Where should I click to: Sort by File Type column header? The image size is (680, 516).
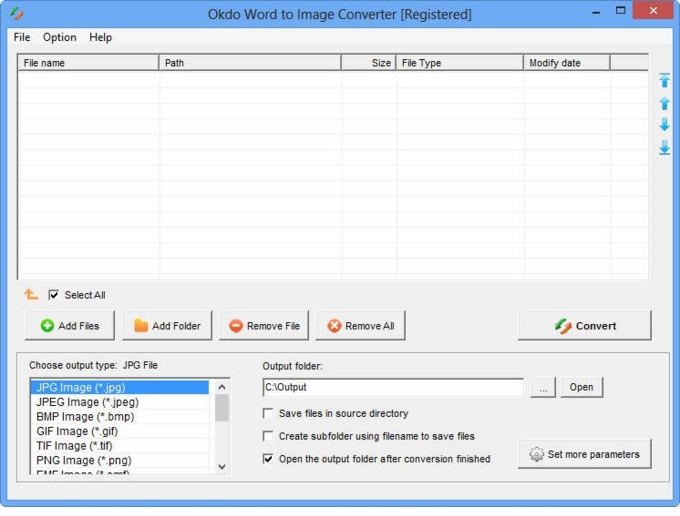pyautogui.click(x=460, y=63)
